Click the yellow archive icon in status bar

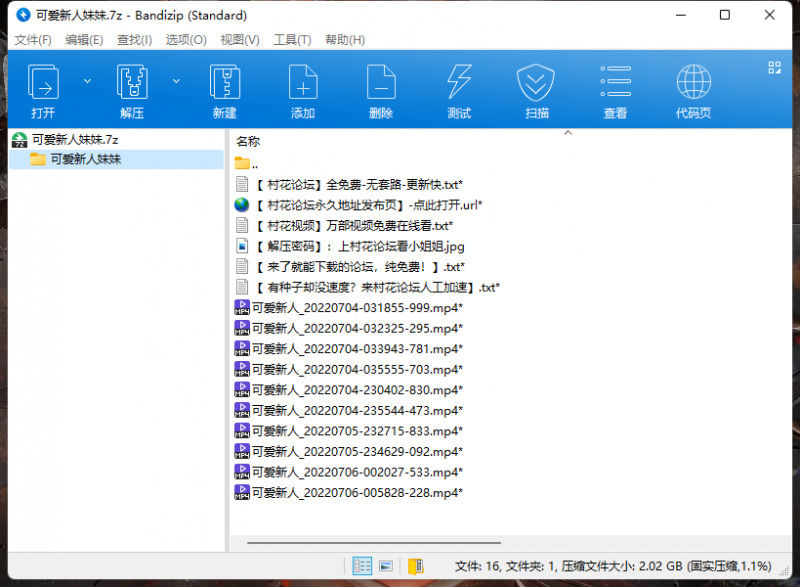coord(415,566)
